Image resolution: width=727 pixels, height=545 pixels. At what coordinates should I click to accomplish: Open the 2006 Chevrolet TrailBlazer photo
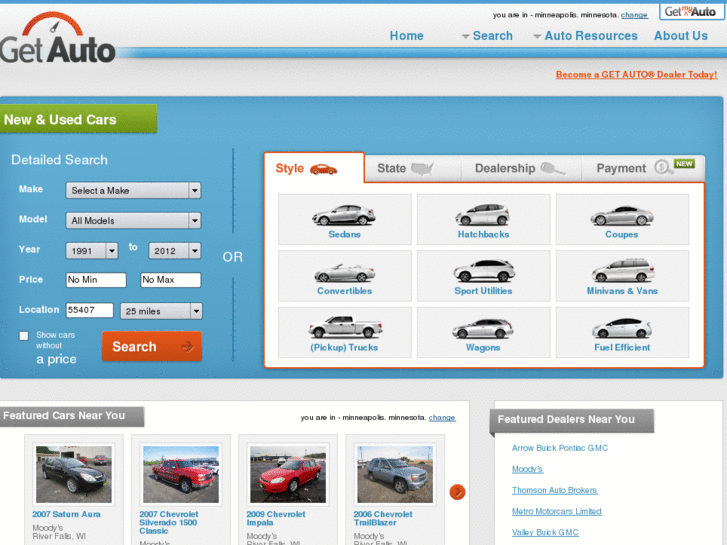pyautogui.click(x=395, y=474)
